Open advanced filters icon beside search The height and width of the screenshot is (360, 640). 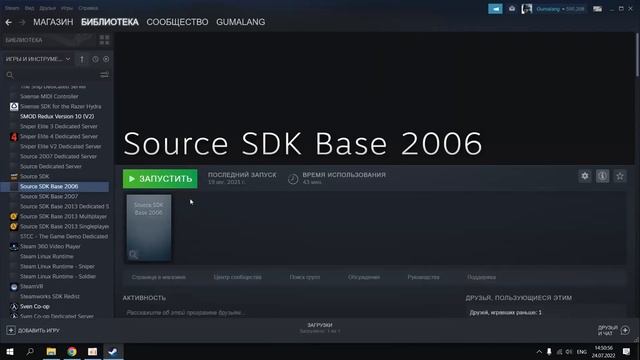pyautogui.click(x=104, y=75)
